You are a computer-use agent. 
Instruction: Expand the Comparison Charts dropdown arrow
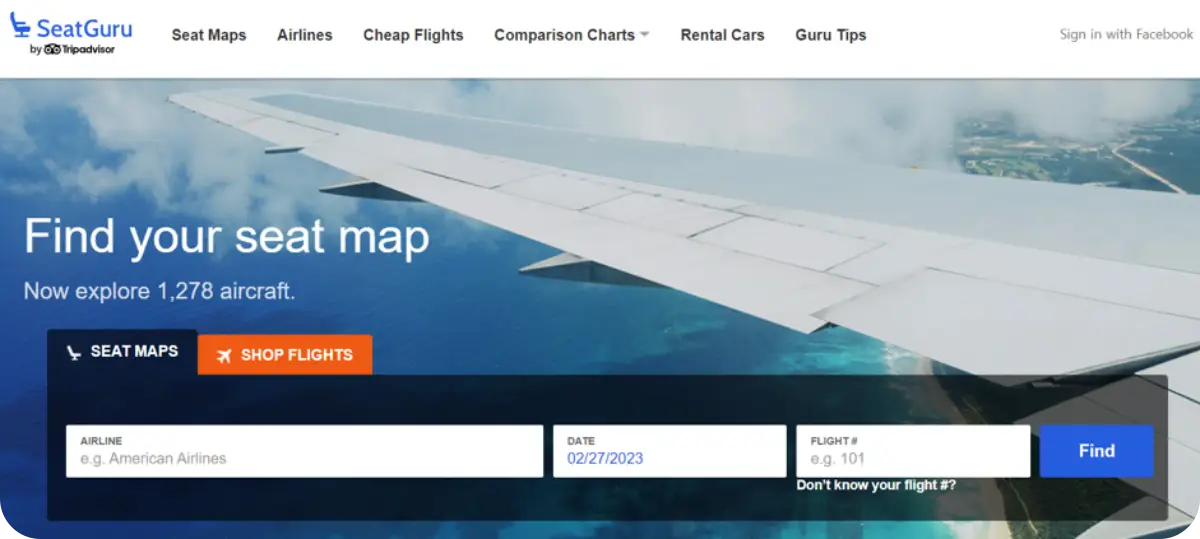coord(645,34)
